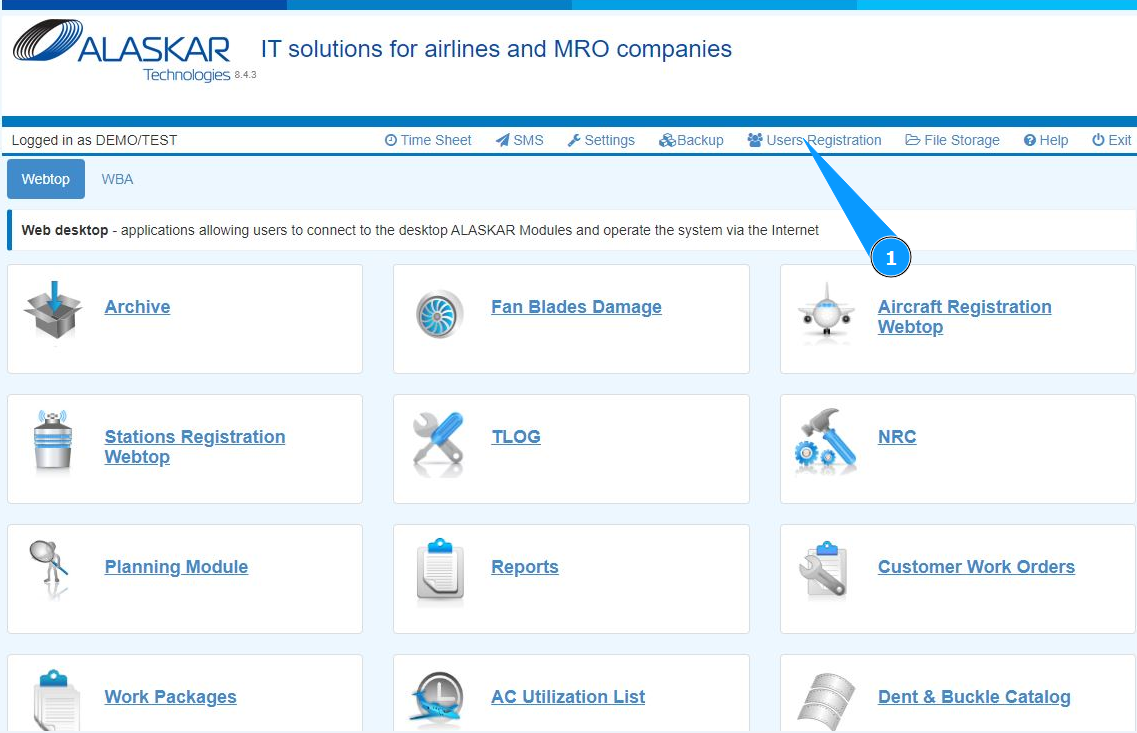Open File Storage in the toolbar
Viewport: 1137px width, 733px height.
952,140
